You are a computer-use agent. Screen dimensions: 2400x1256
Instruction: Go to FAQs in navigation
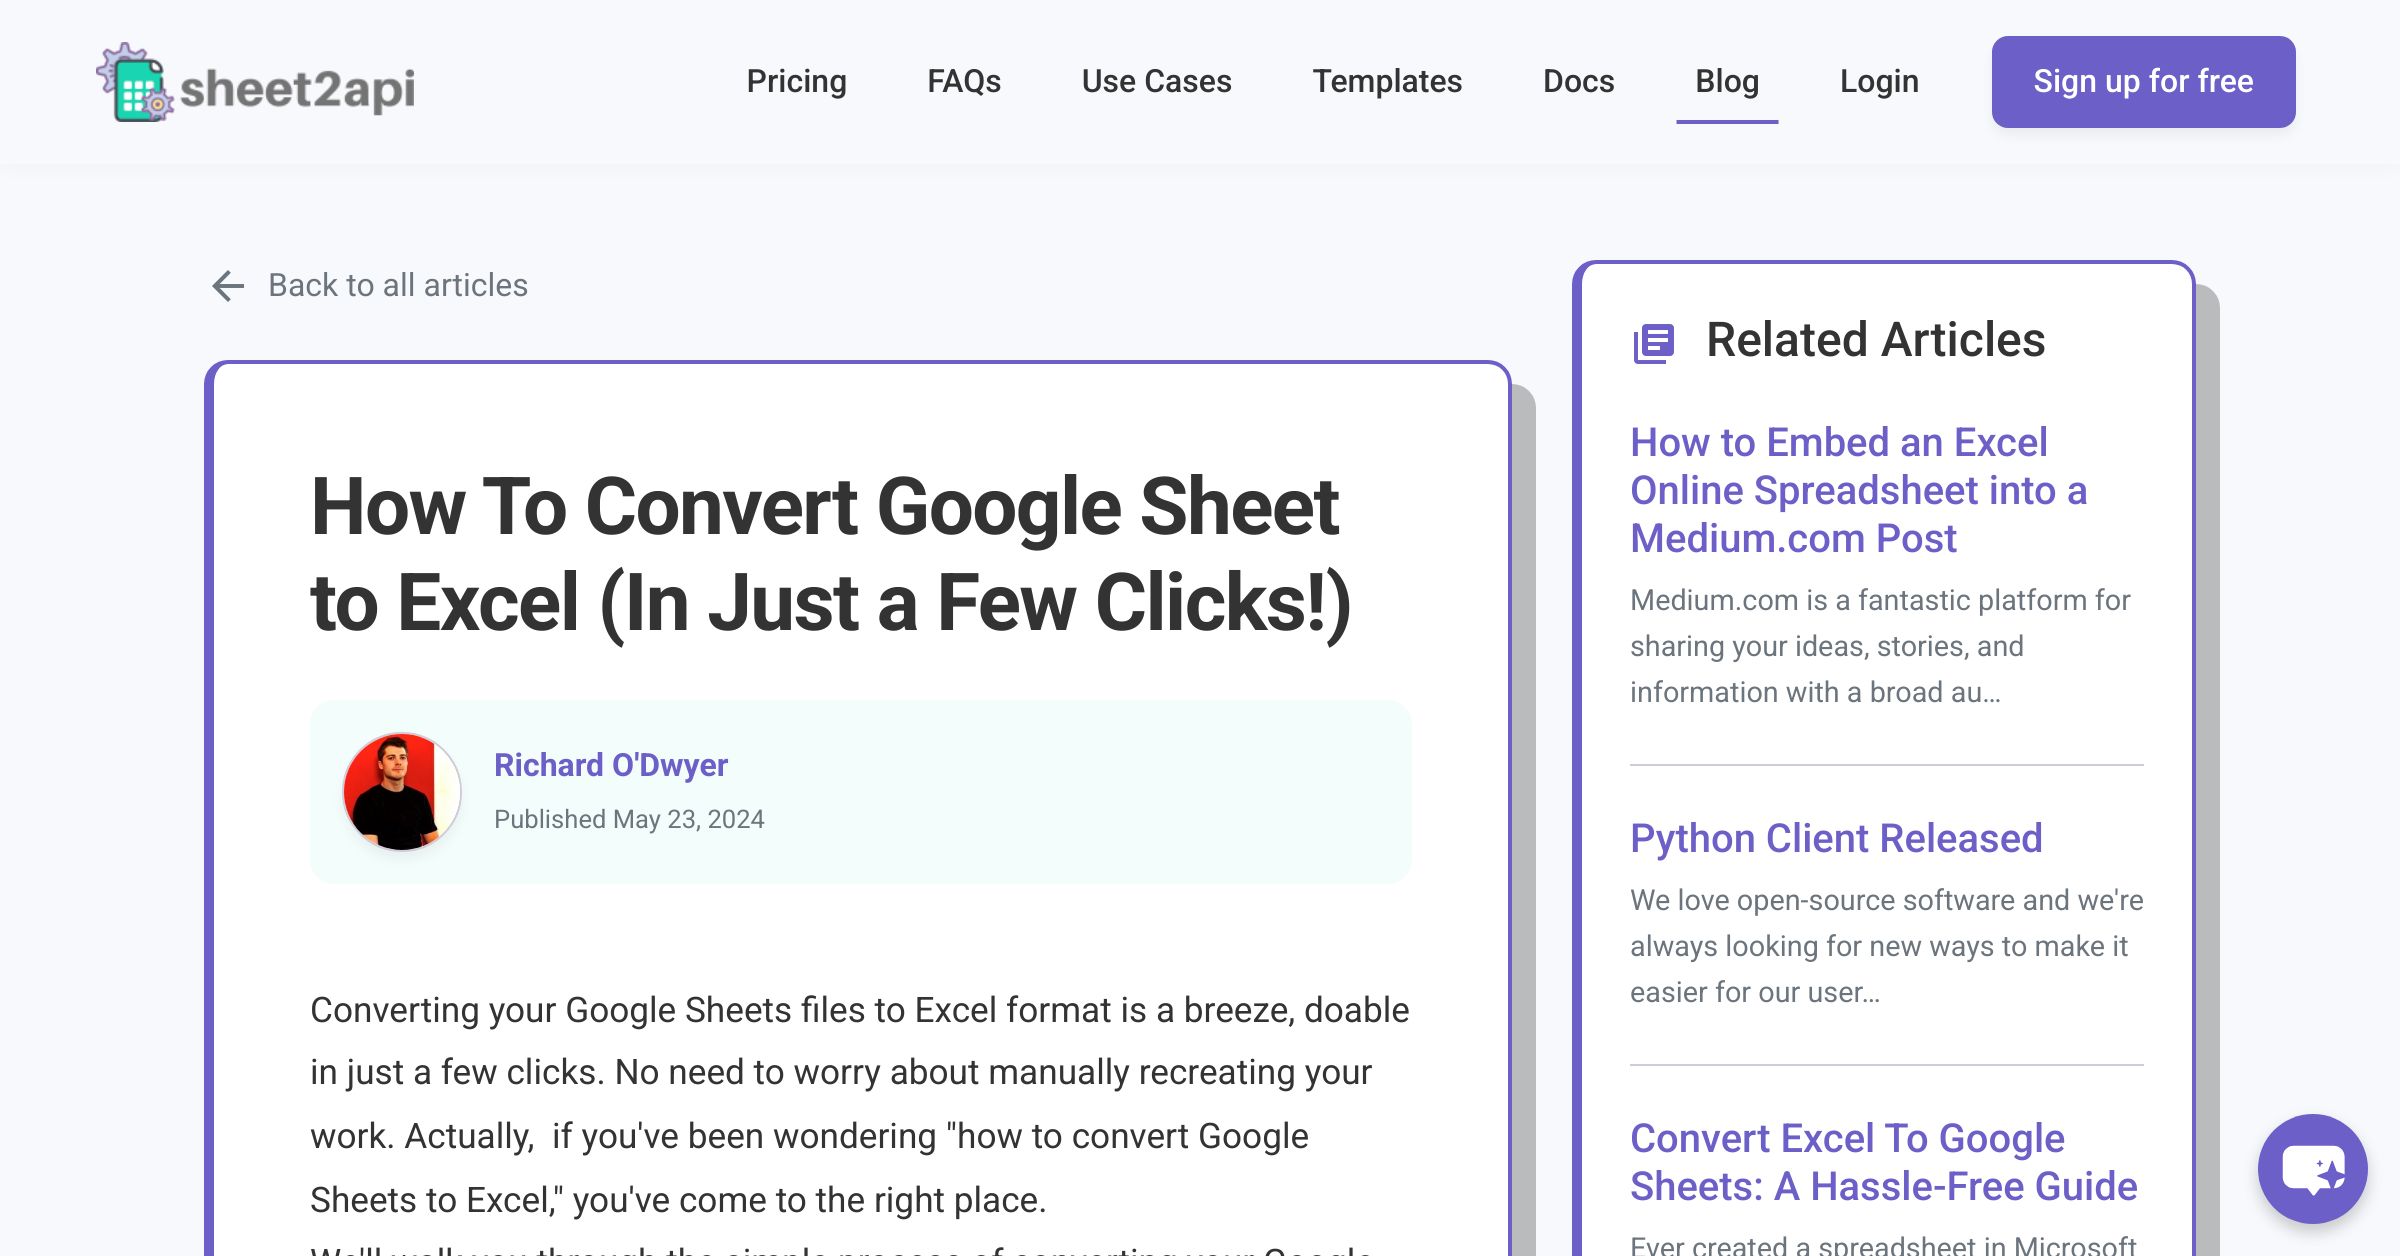coord(963,81)
